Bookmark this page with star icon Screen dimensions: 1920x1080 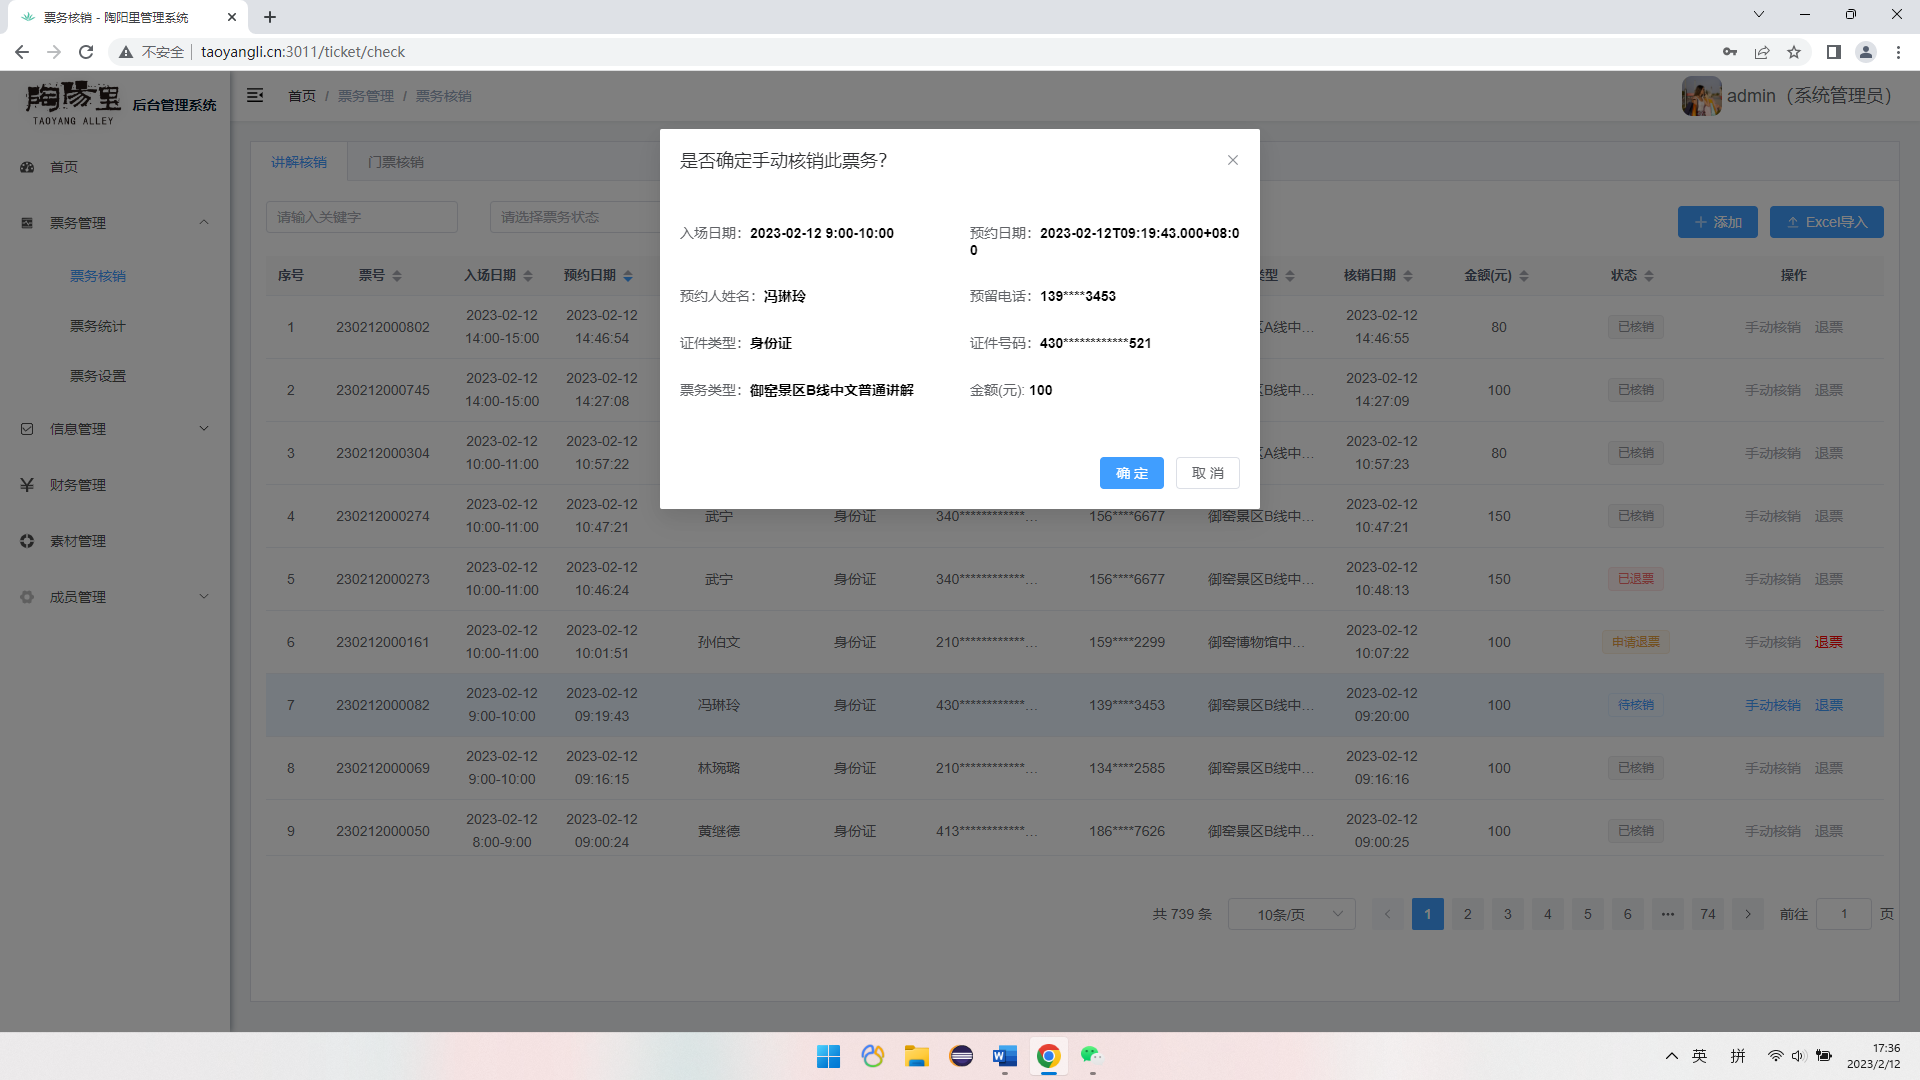pyautogui.click(x=1794, y=52)
